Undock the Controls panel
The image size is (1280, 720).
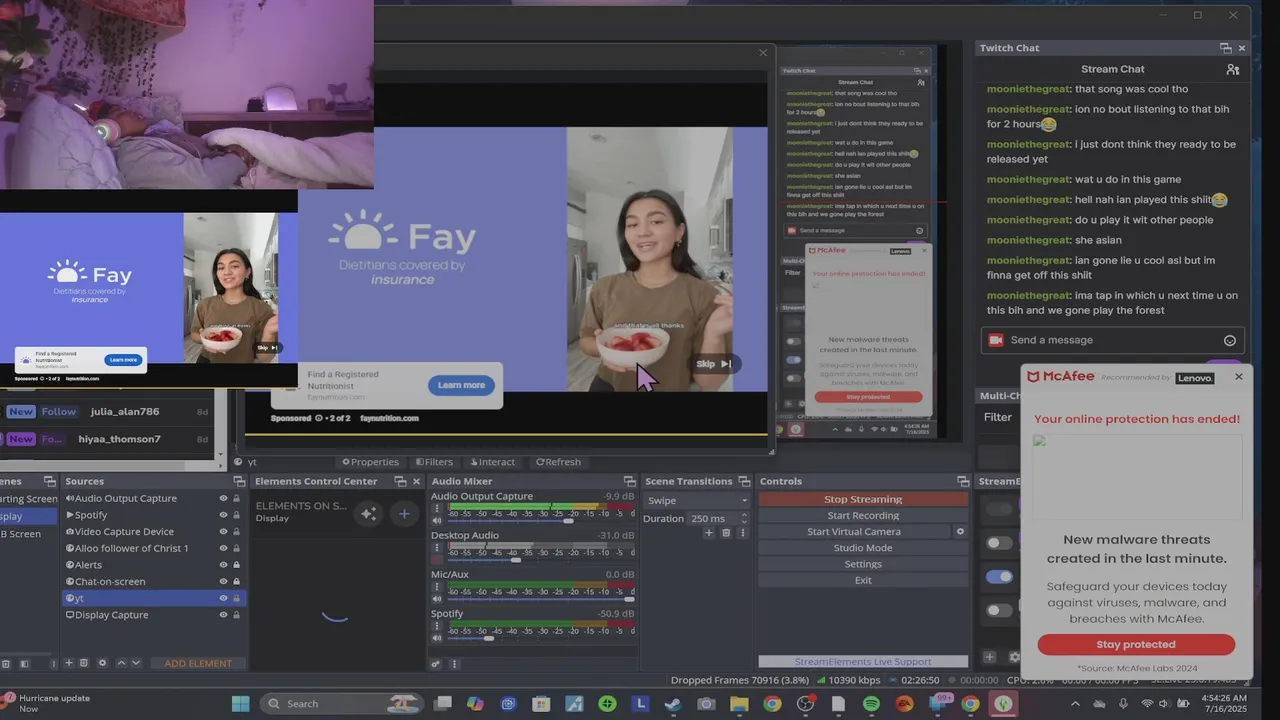962,482
